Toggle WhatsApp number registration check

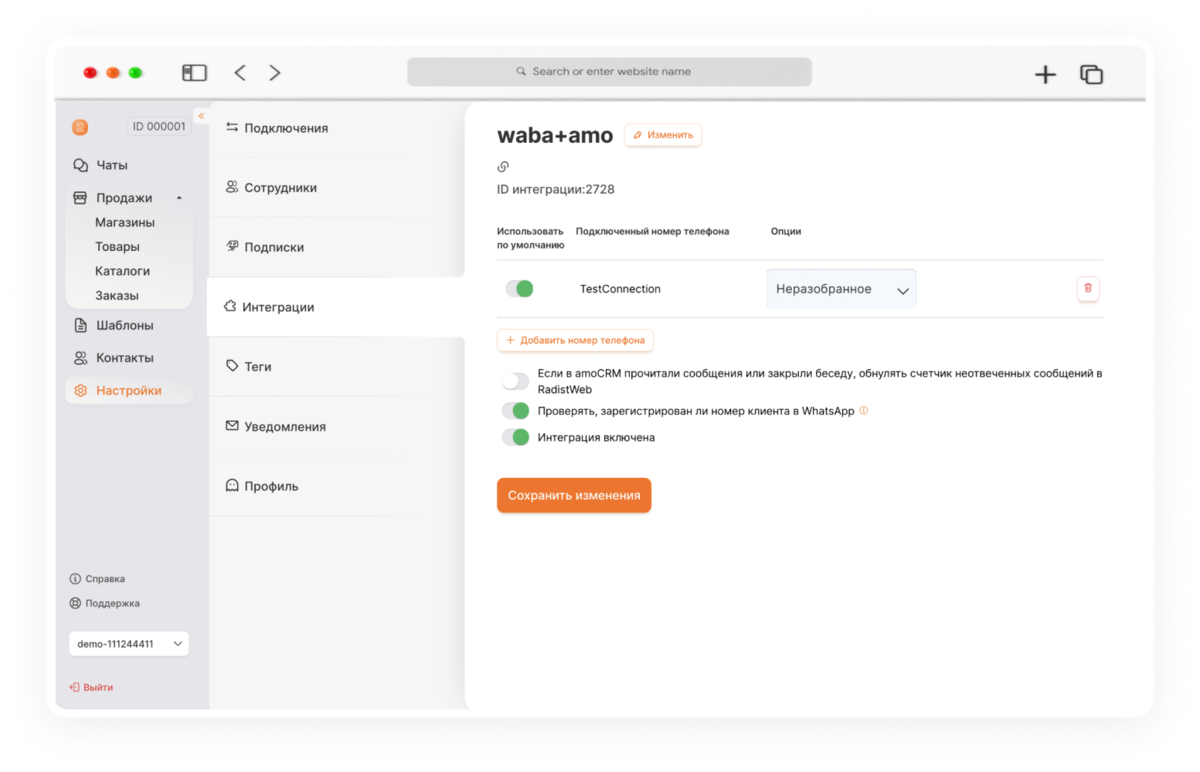[x=515, y=411]
